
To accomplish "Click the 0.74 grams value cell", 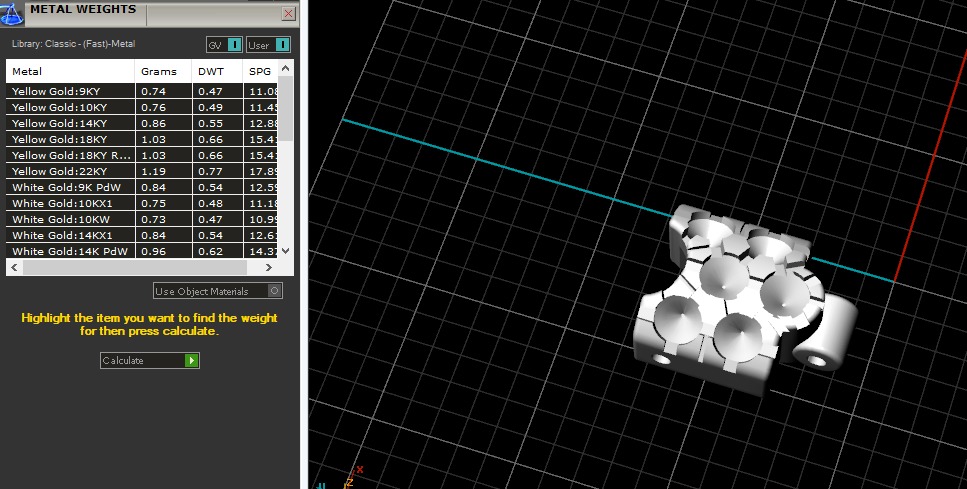I will coord(163,91).
